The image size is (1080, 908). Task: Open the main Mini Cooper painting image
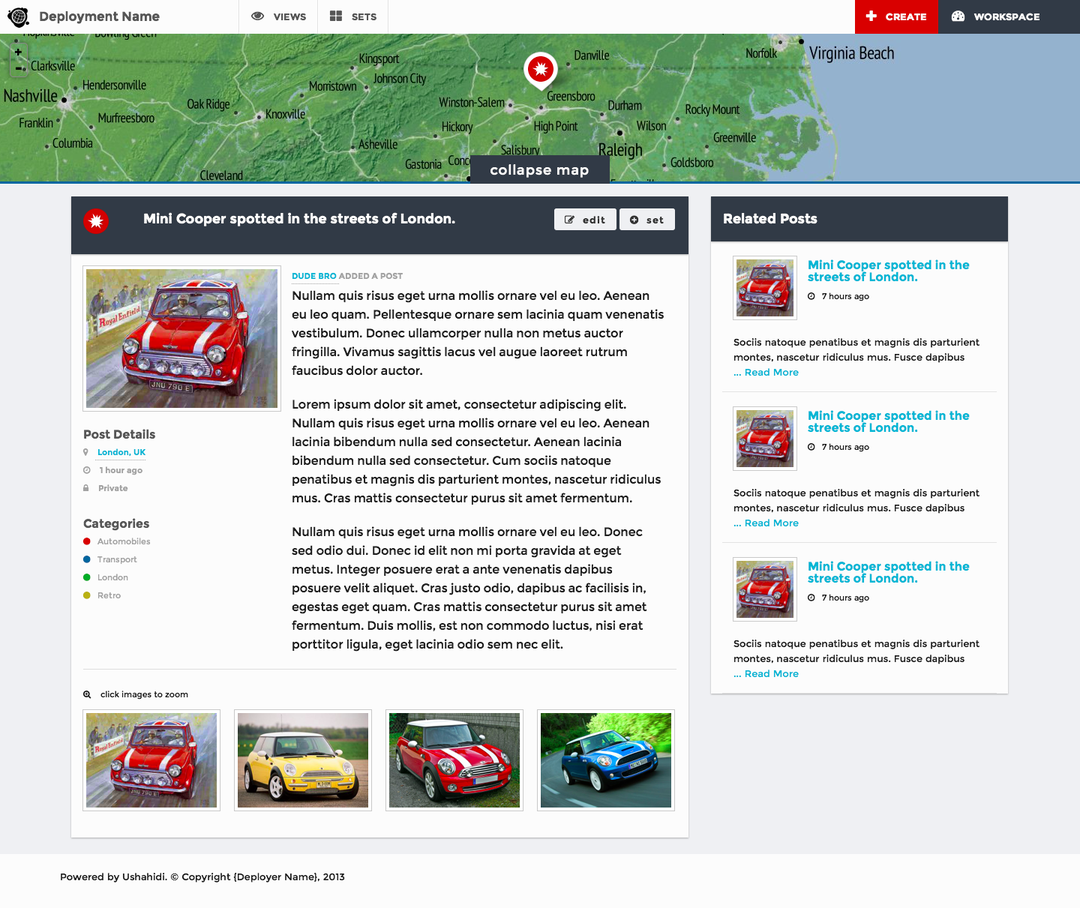(x=182, y=338)
